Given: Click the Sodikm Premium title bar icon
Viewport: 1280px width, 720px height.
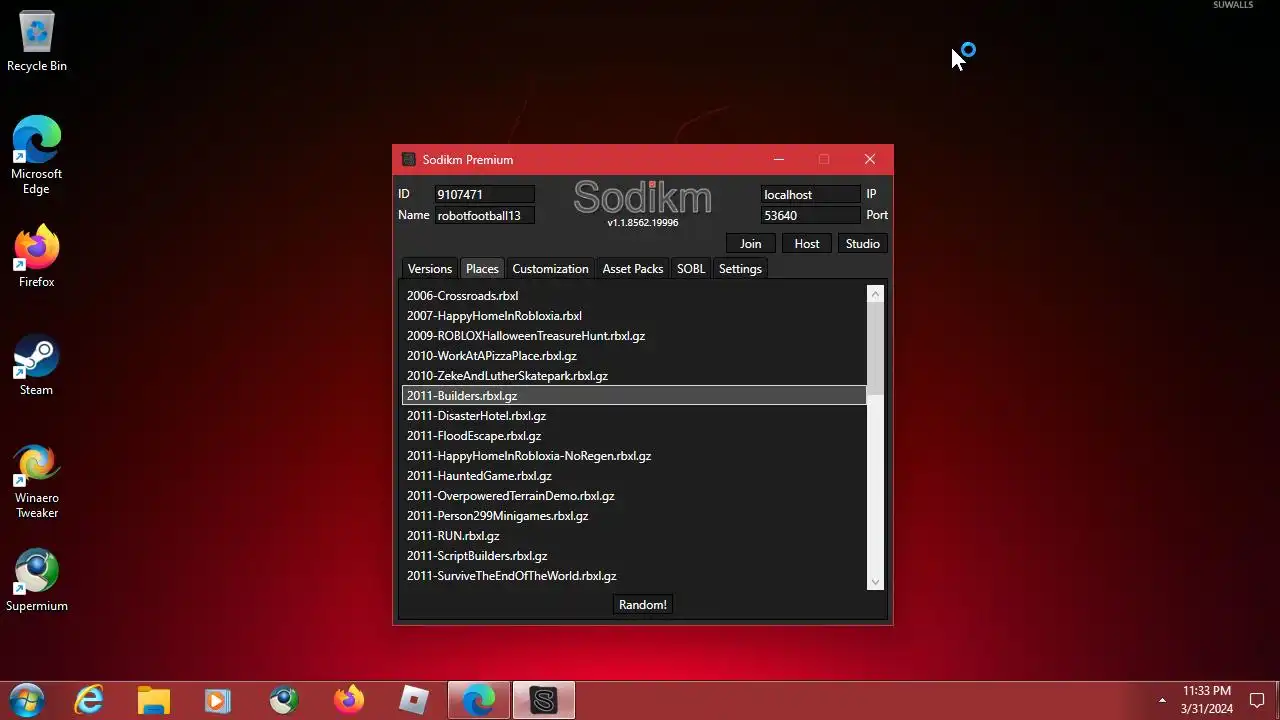Looking at the screenshot, I should click(408, 160).
